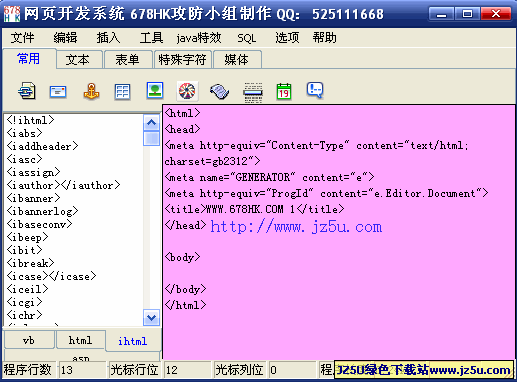Insert a hyperlink with the chain-link icon
The image size is (517, 382).
(27, 91)
